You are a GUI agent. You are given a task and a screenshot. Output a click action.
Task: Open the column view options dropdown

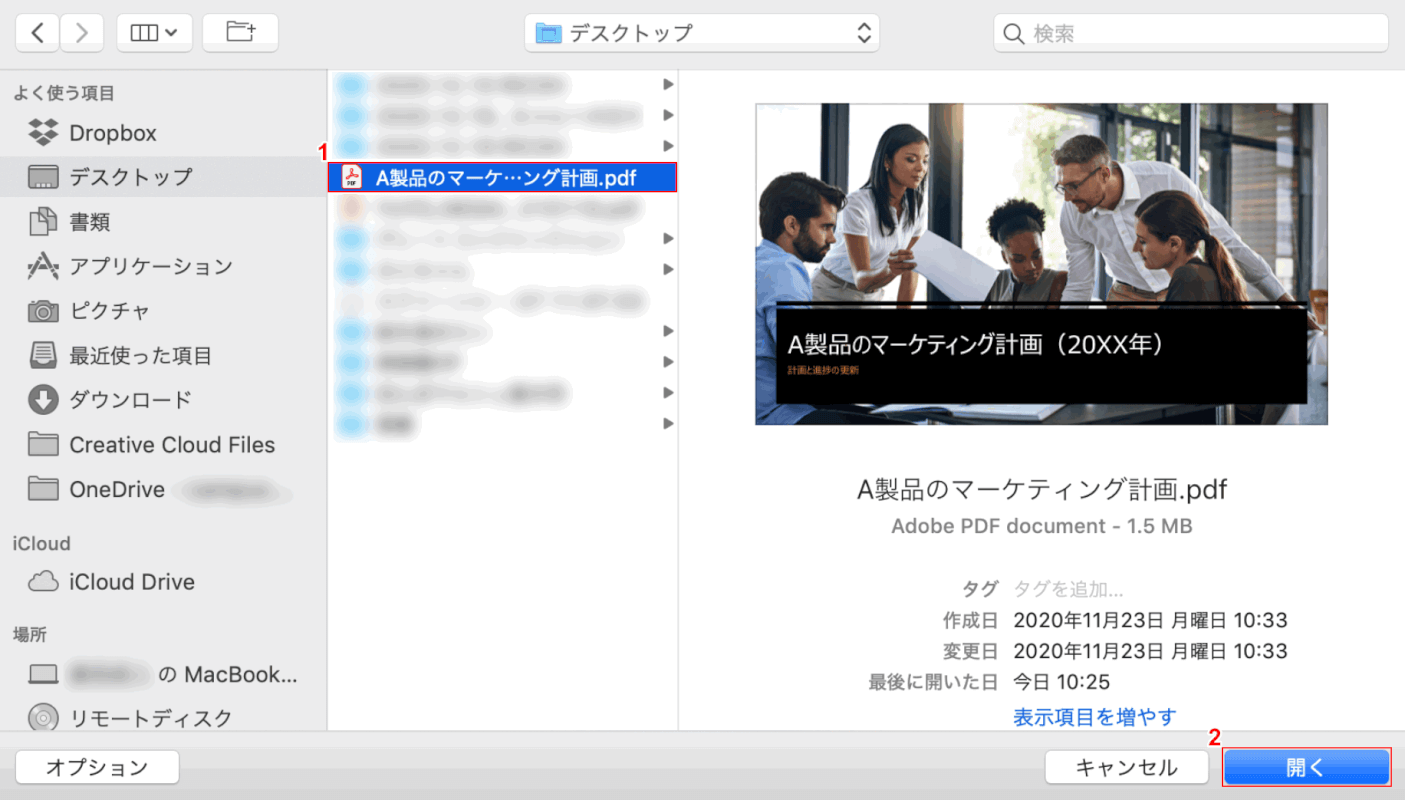coord(154,33)
